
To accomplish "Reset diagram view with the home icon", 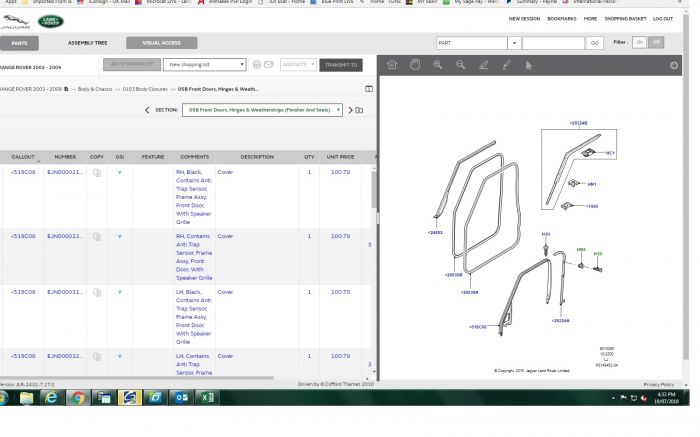I will [x=392, y=65].
